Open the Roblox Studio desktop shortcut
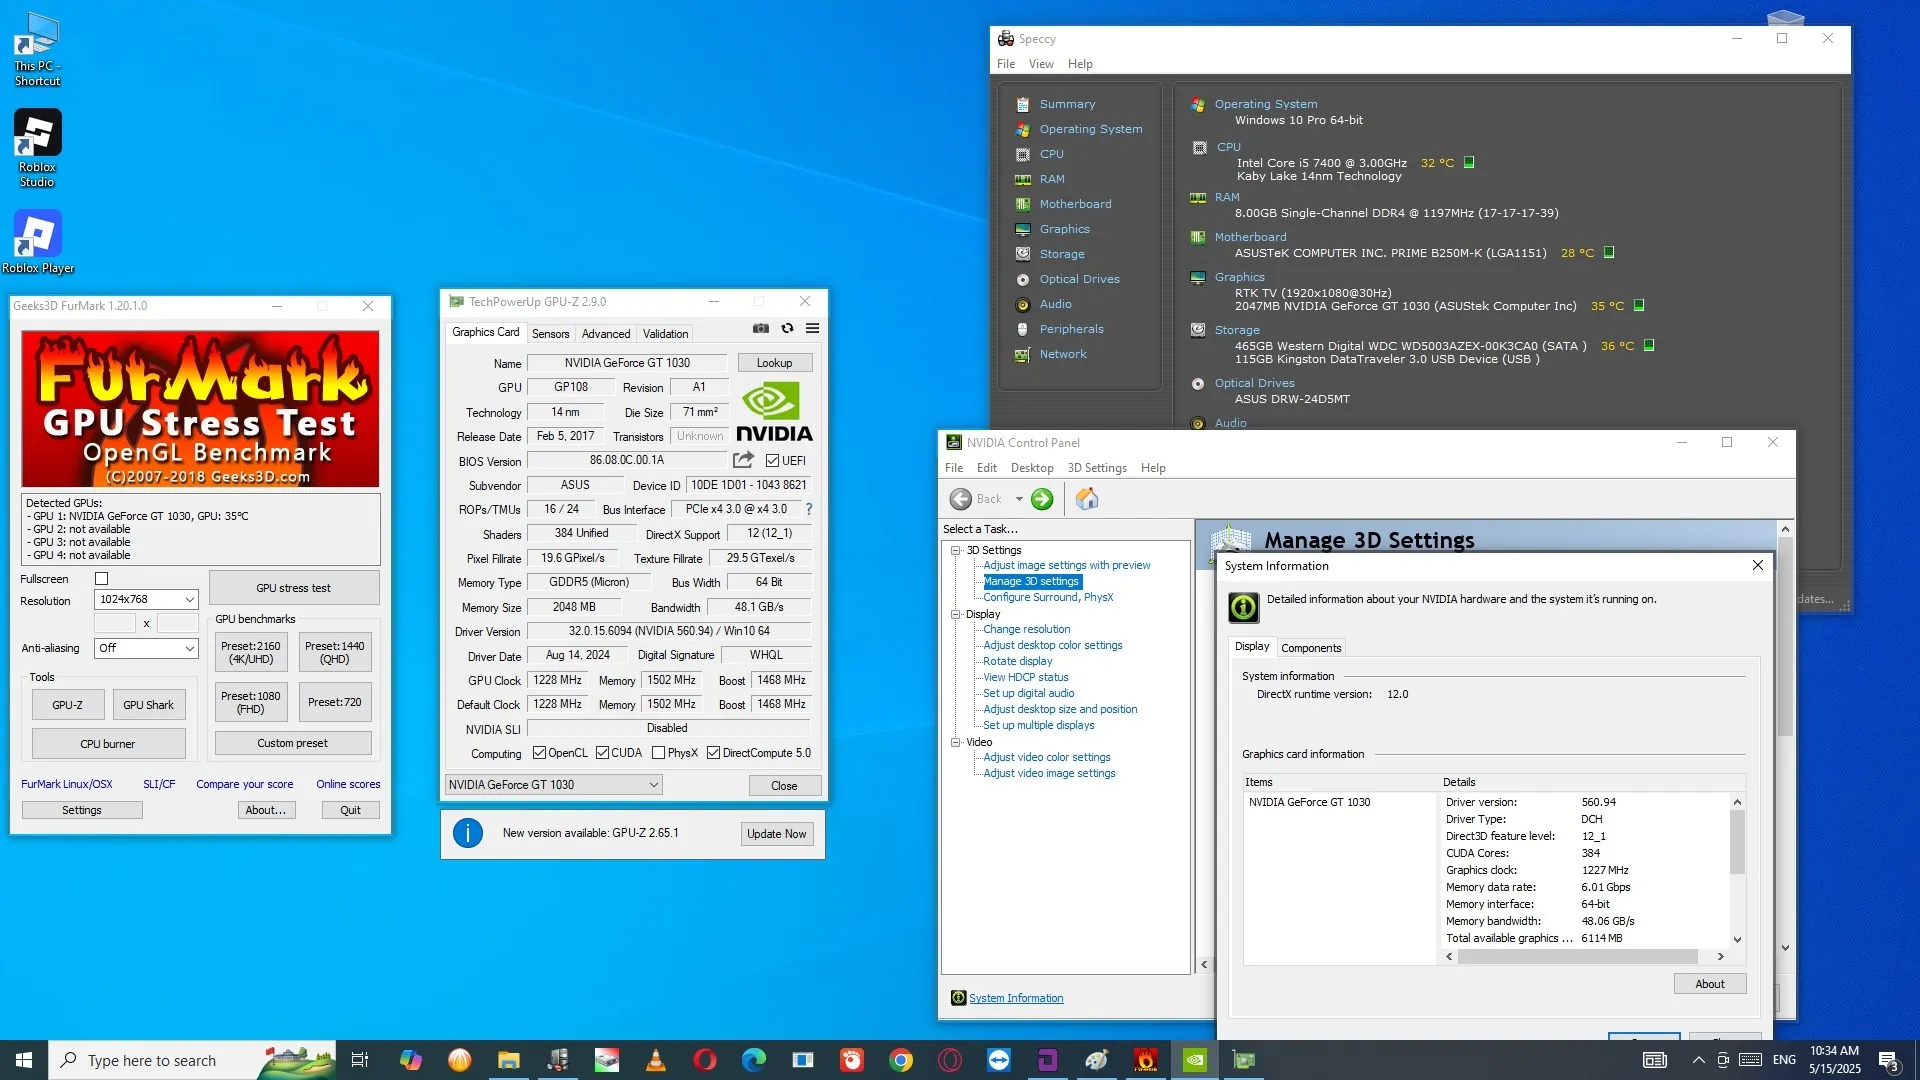This screenshot has height=1080, width=1920. coord(37,148)
